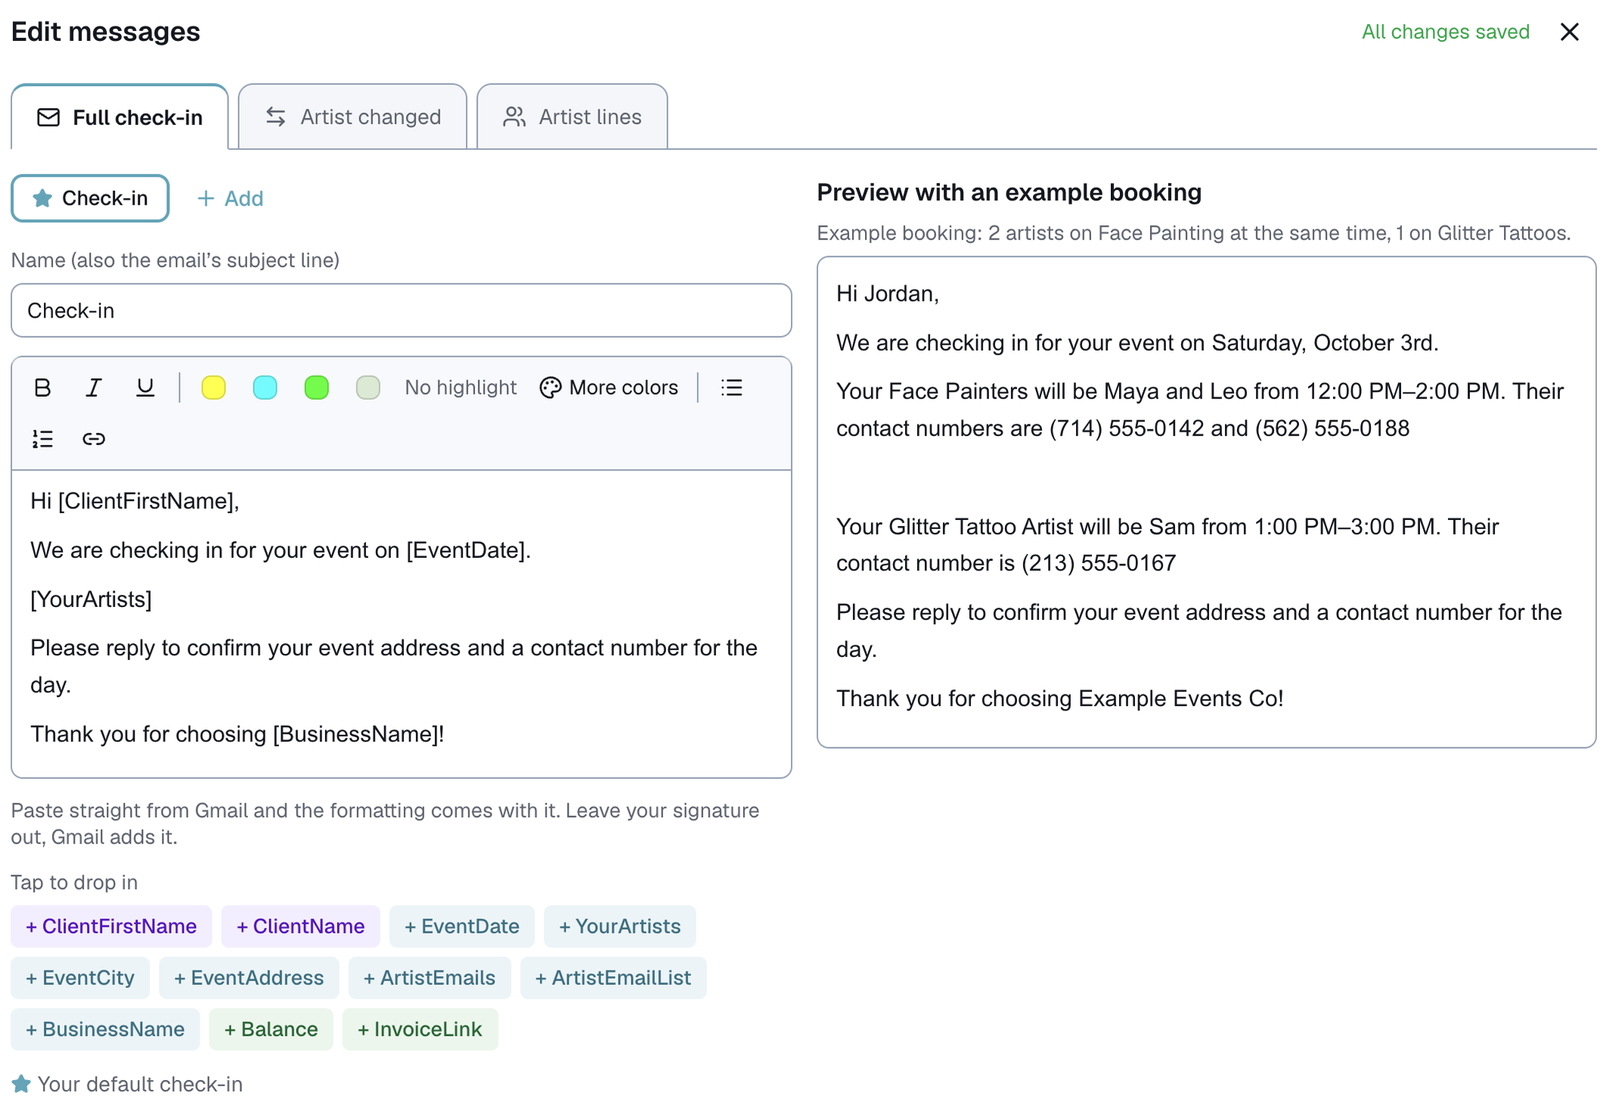Screen dimensions: 1600x1099
Task: Switch to Full check-in tab
Action: pyautogui.click(x=120, y=117)
